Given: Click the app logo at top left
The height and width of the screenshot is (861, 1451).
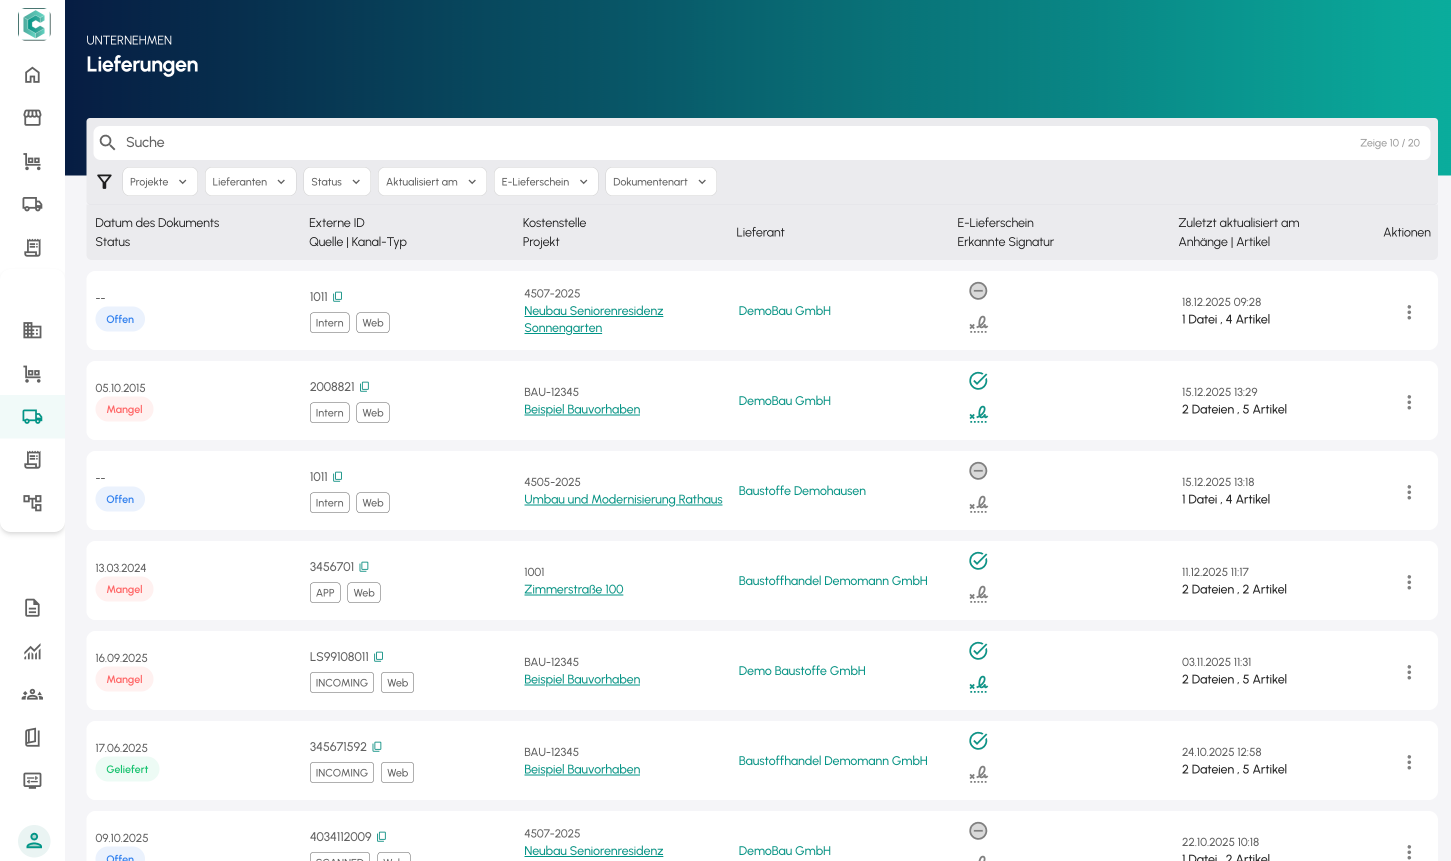Looking at the screenshot, I should coord(34,24).
